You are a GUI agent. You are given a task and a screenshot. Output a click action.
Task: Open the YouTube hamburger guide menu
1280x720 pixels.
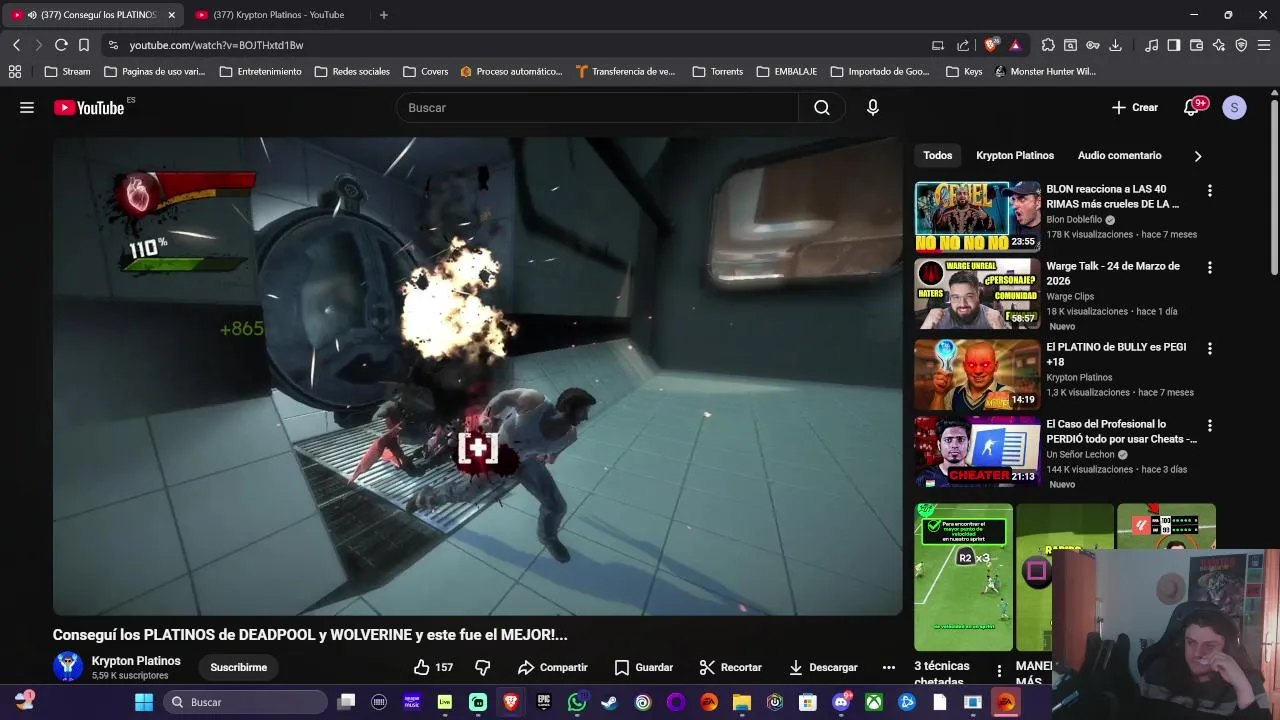click(27, 108)
